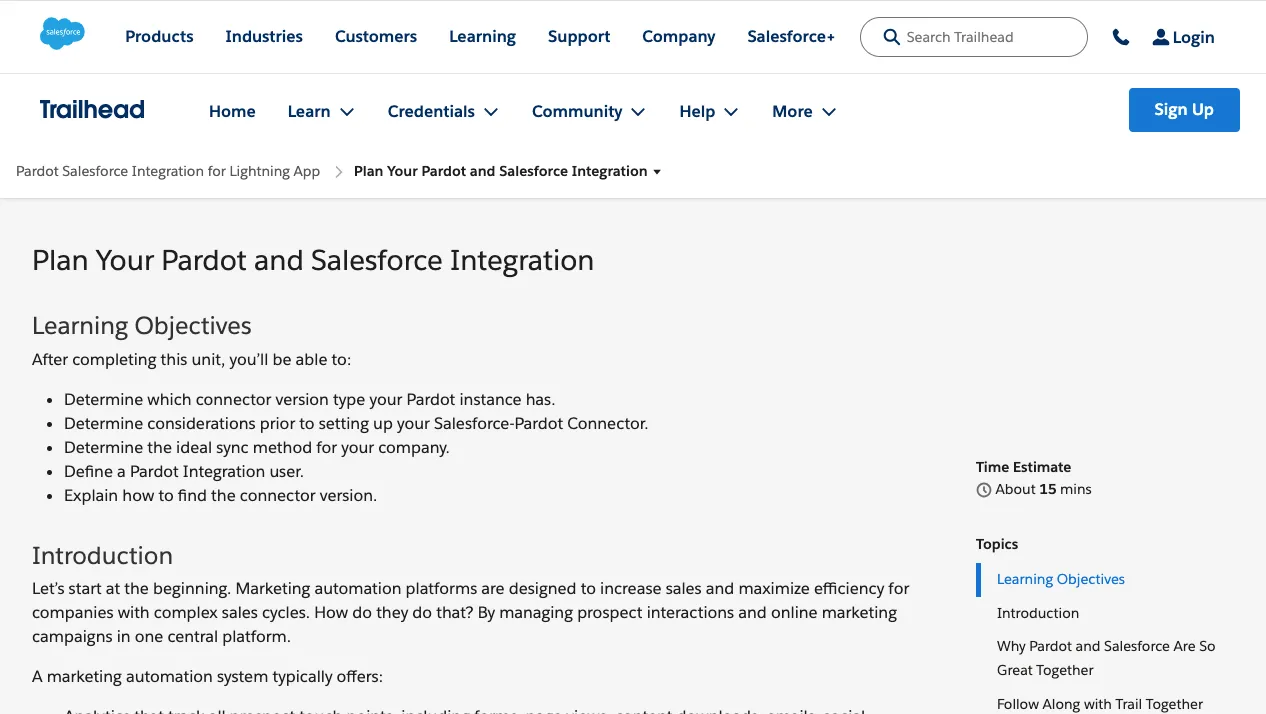Click 'Determine which connector version type' bullet
The image size is (1266, 714).
coord(309,399)
